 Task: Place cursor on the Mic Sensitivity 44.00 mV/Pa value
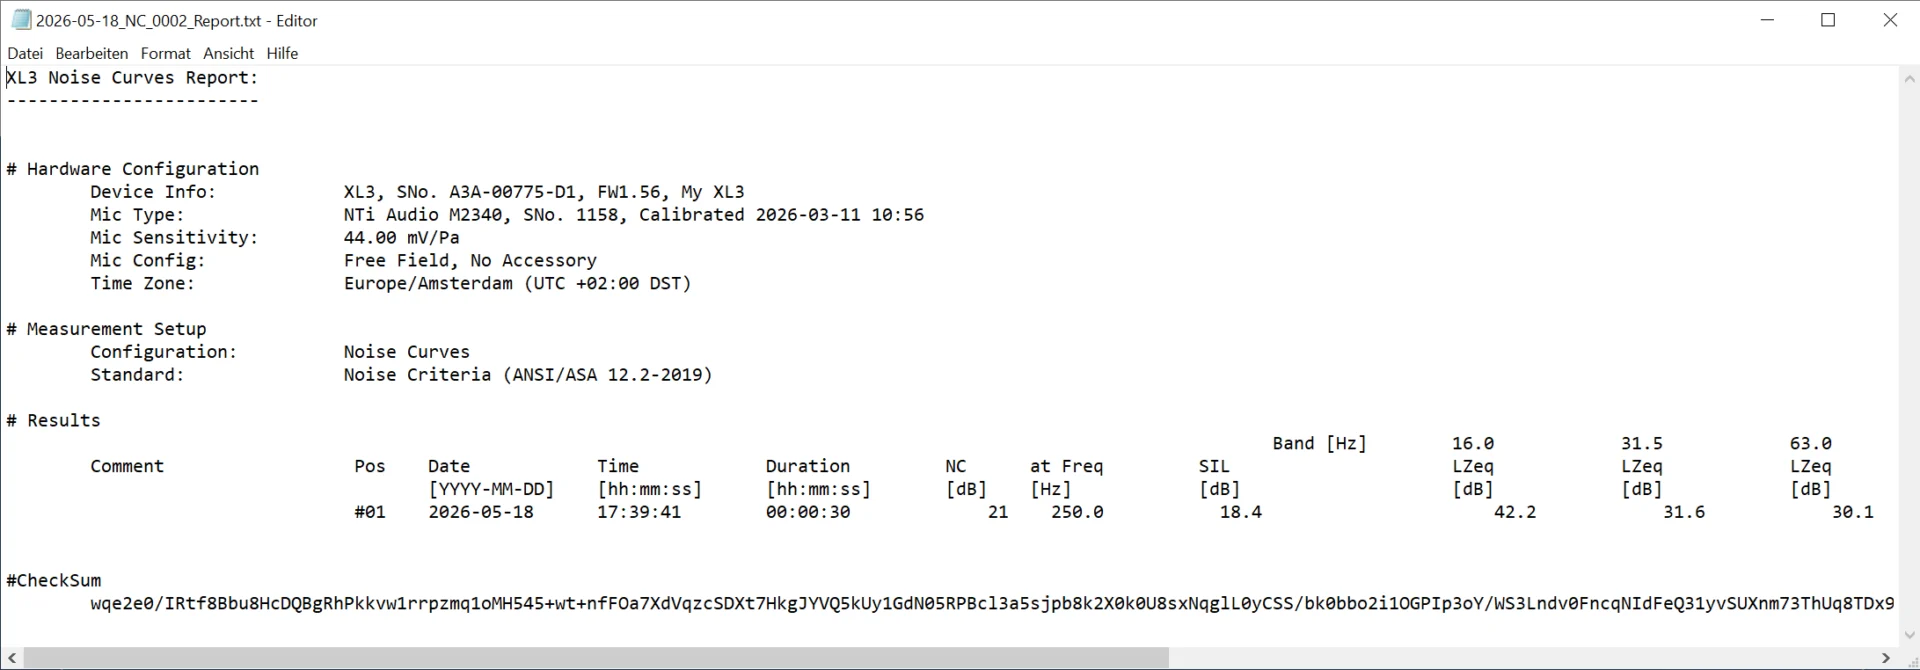[x=401, y=237]
